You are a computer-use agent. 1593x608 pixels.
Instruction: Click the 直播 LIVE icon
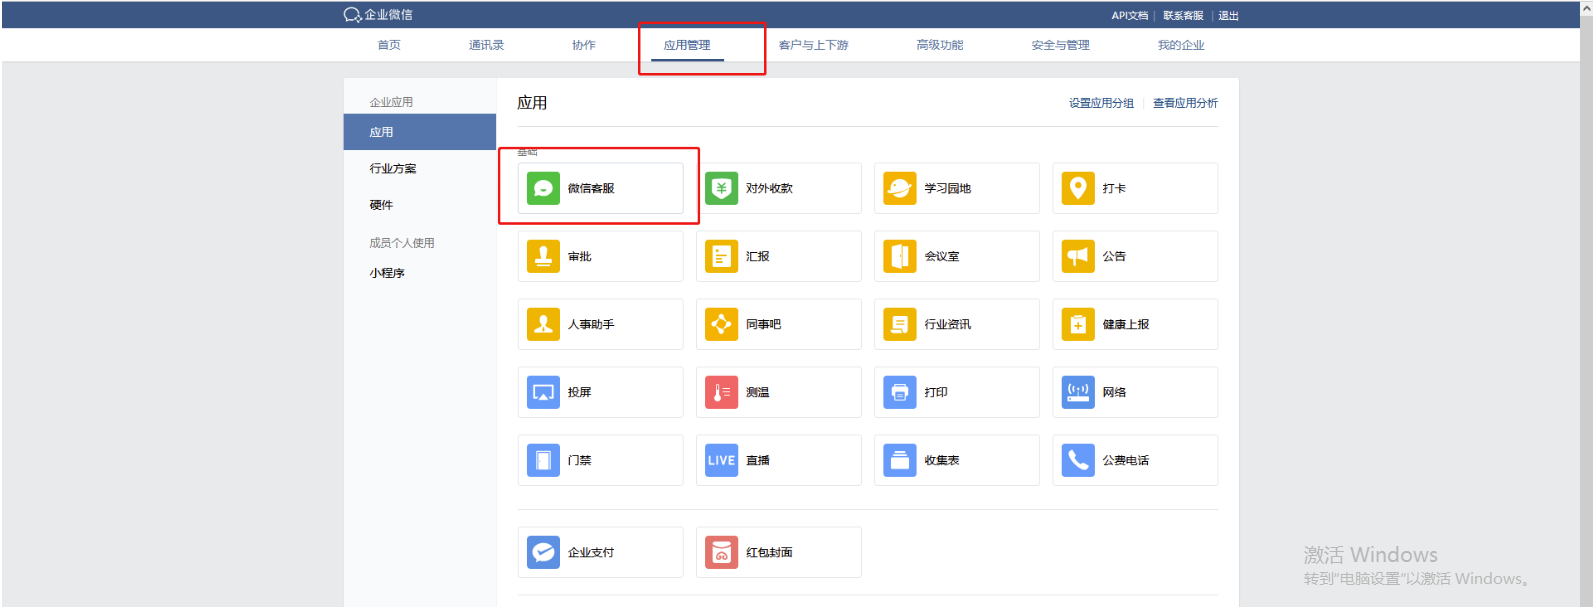721,460
